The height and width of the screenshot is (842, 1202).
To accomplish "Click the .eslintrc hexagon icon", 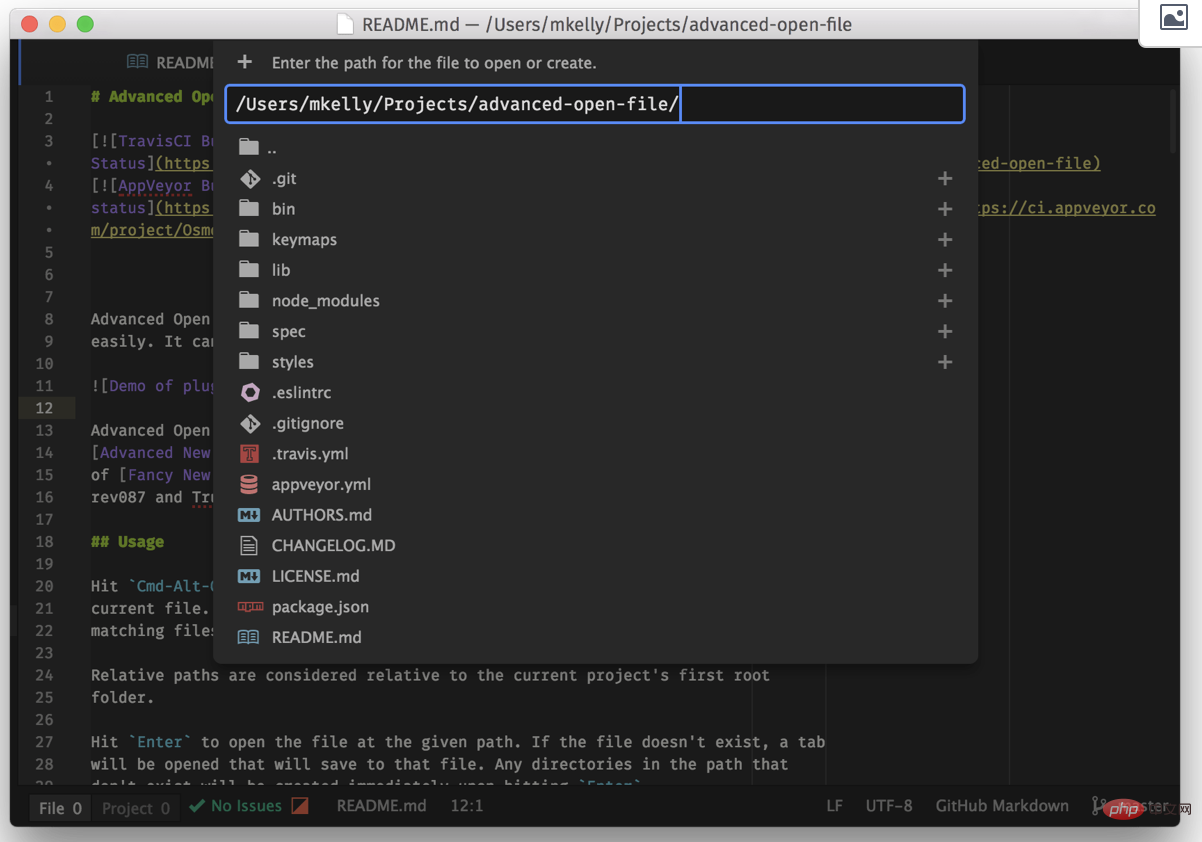I will click(x=250, y=393).
